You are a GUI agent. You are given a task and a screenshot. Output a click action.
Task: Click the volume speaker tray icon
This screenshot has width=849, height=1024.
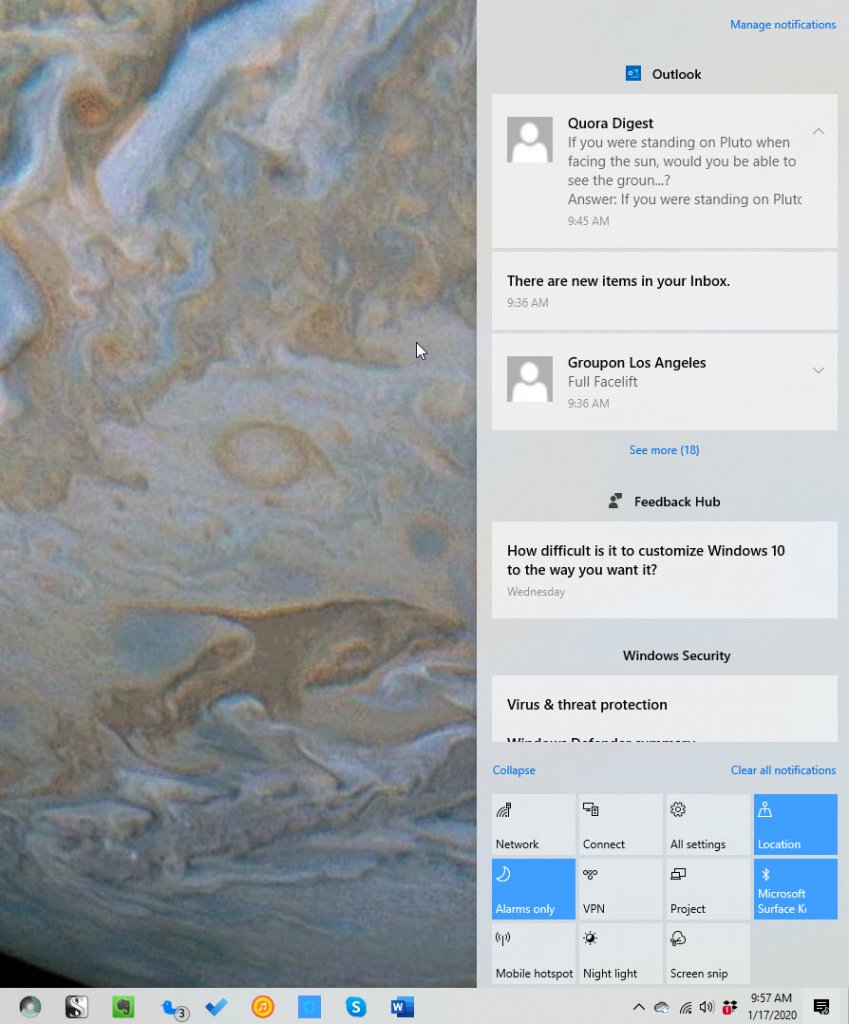tap(707, 1008)
